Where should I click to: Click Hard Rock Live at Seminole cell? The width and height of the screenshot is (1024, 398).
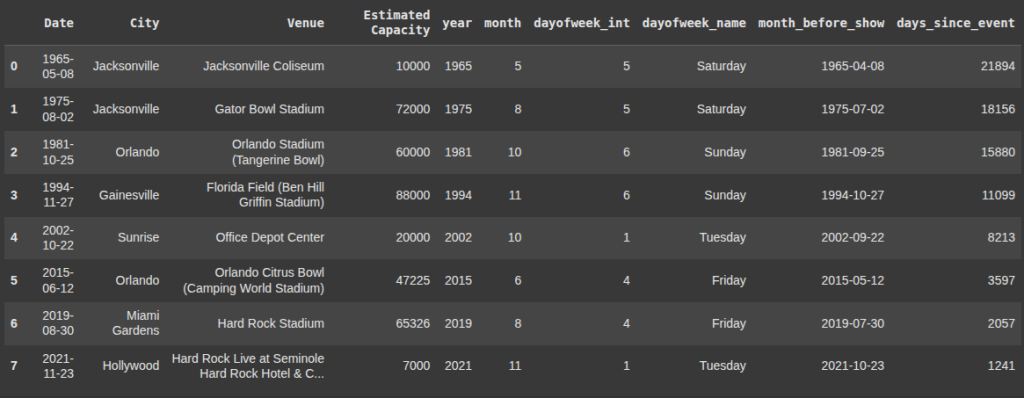248,366
